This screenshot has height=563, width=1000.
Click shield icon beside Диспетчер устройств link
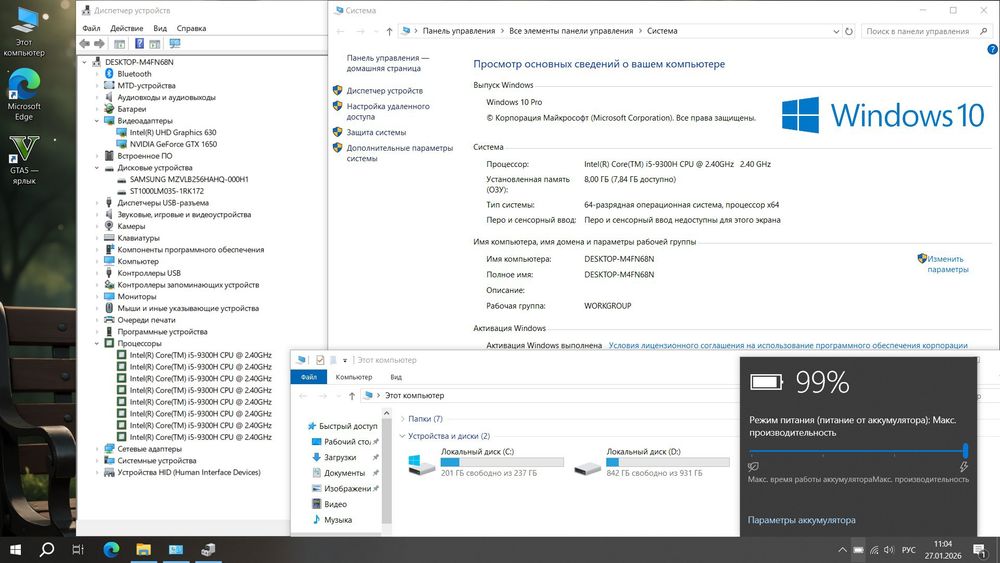[x=337, y=90]
